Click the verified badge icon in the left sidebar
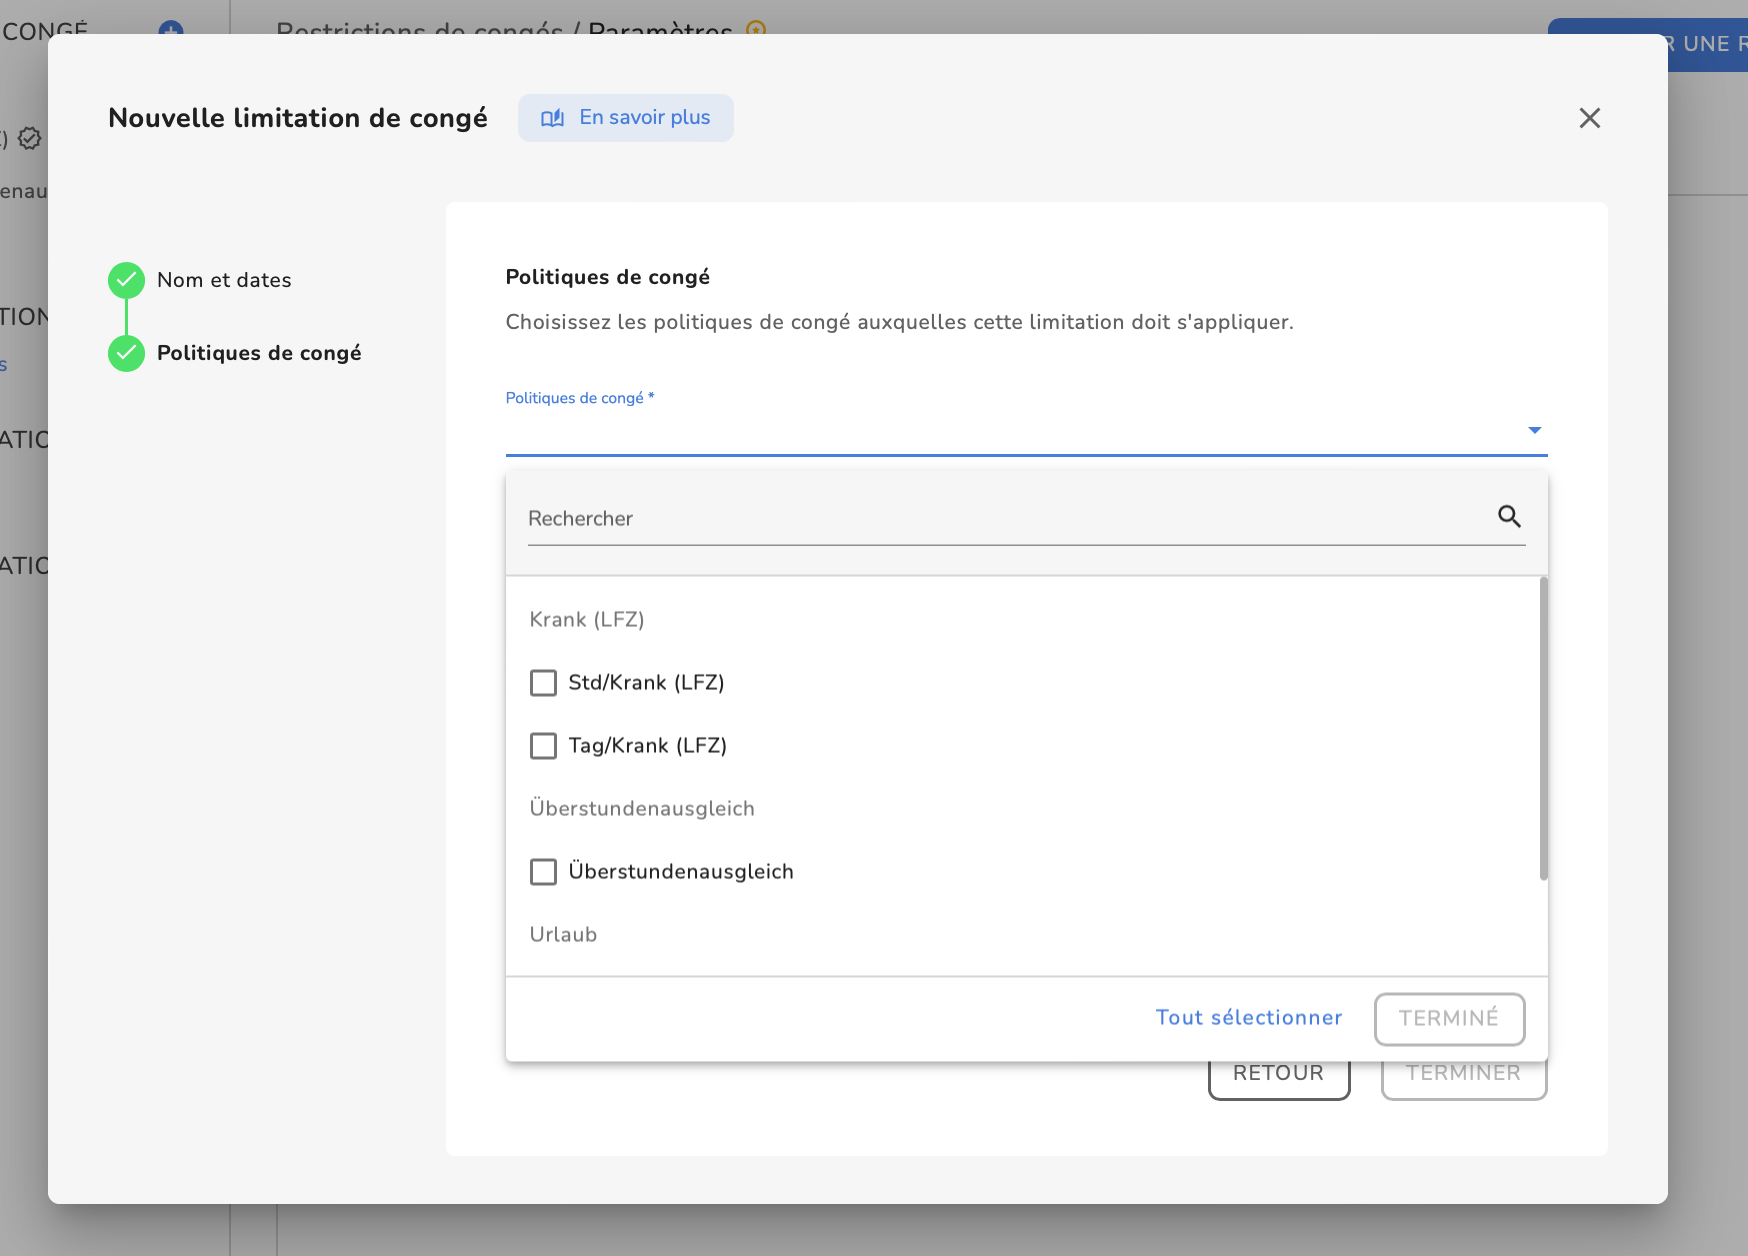 pyautogui.click(x=30, y=138)
